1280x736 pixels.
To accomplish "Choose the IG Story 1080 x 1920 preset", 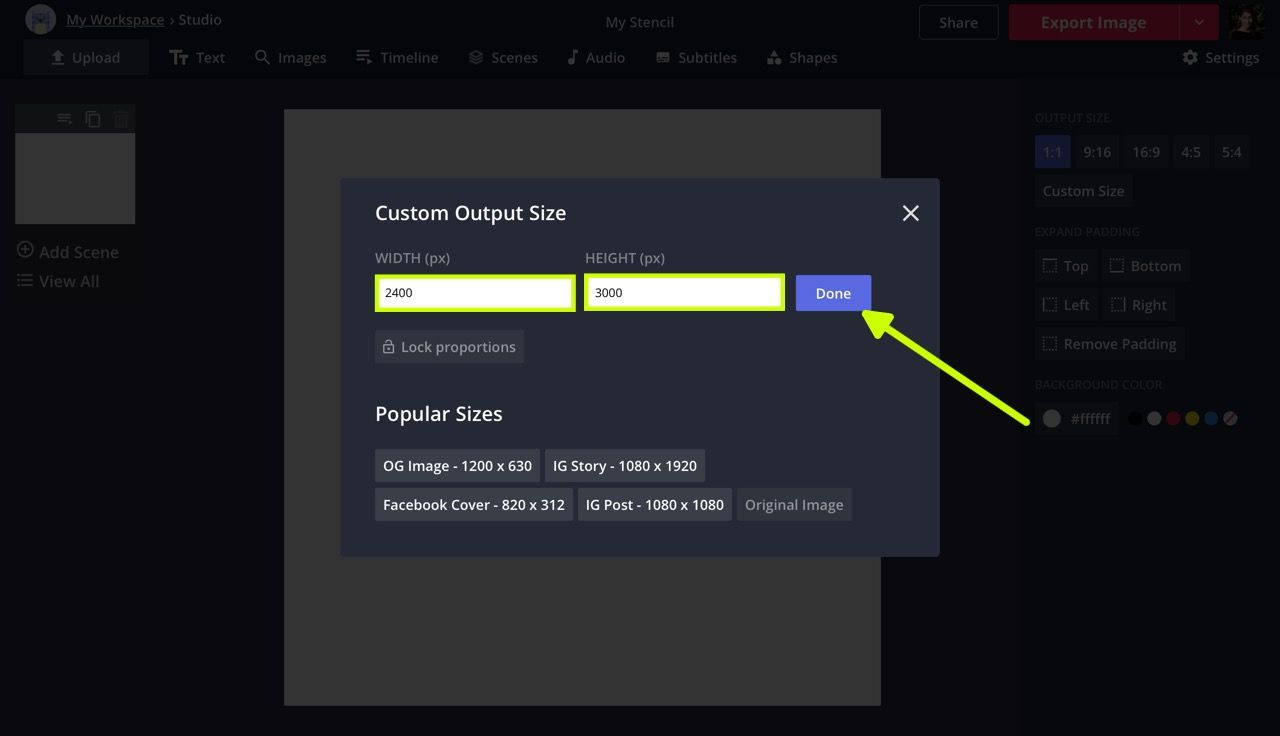I will point(624,466).
